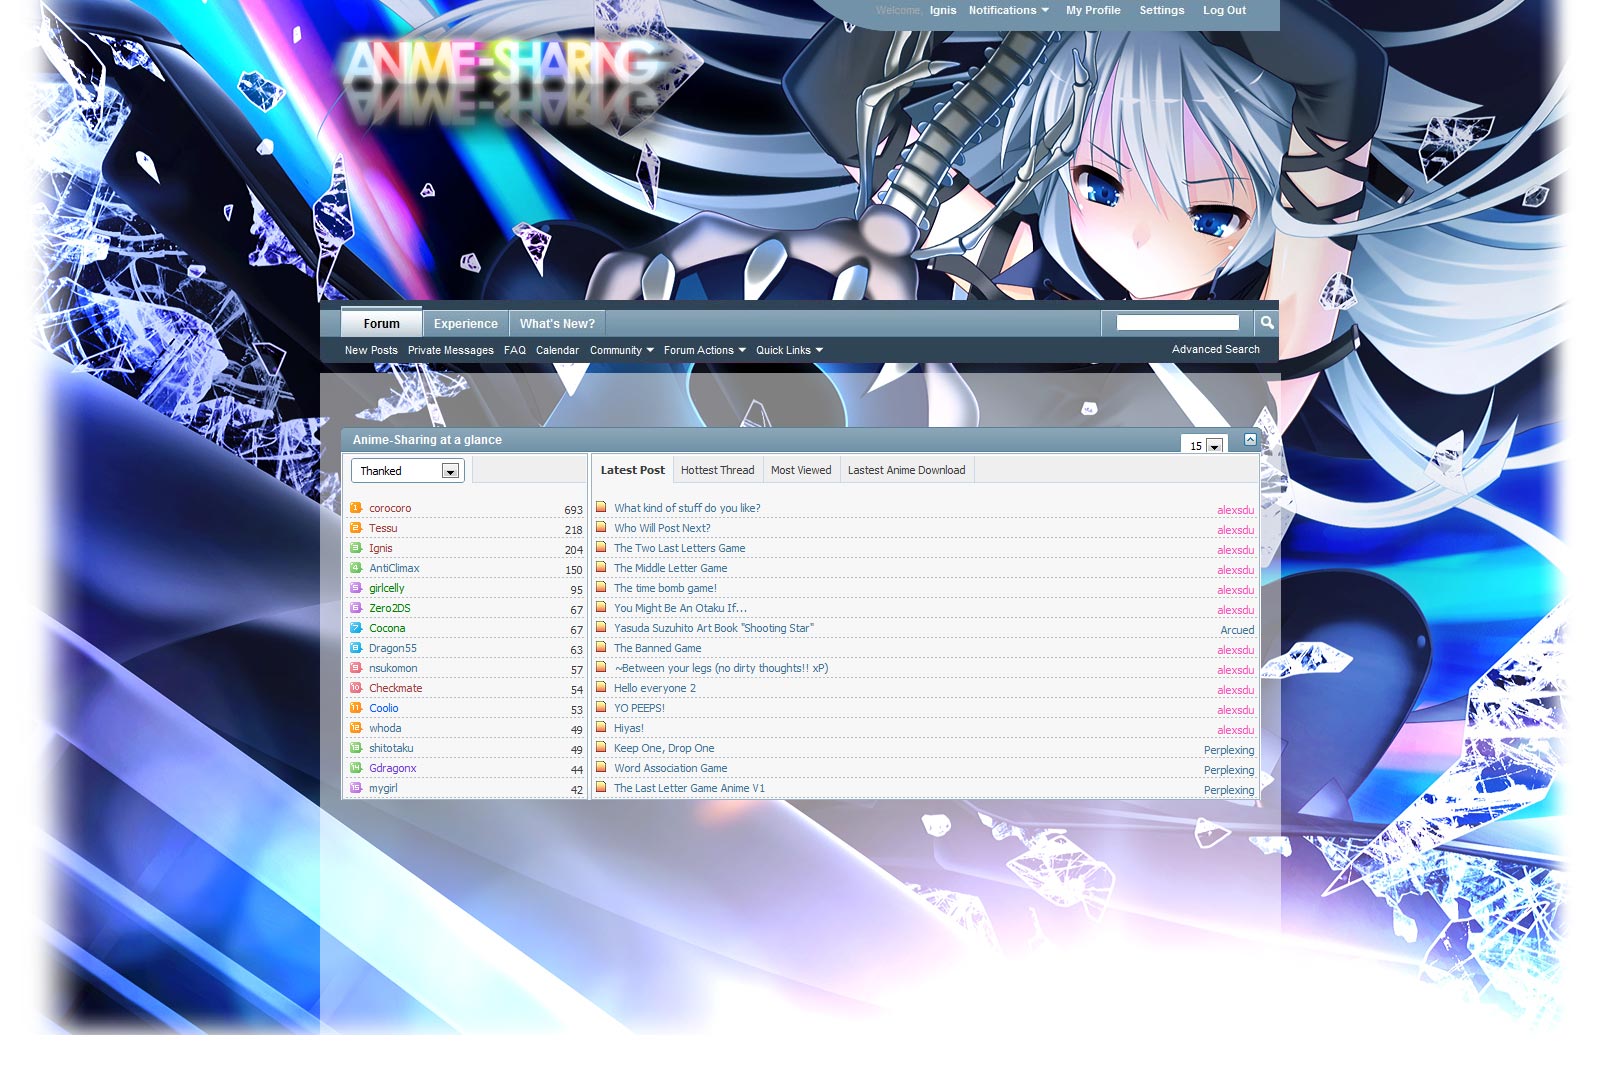Click post icon beside What kind of stuff do you like?
Viewport: 1600px width, 1082px height.
click(x=601, y=507)
